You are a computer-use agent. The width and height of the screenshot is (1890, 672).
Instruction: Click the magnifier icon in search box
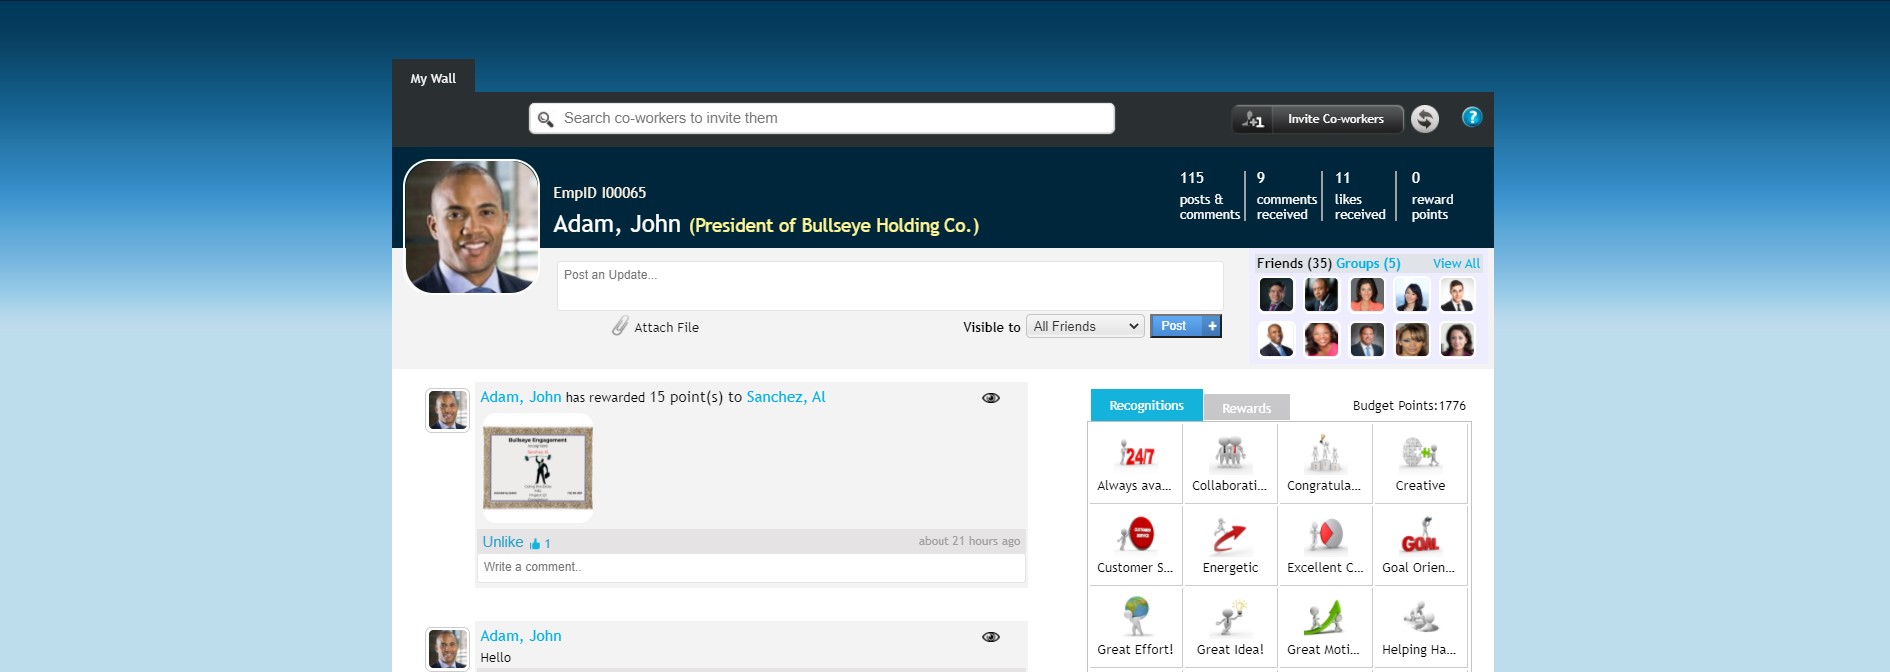(x=546, y=119)
